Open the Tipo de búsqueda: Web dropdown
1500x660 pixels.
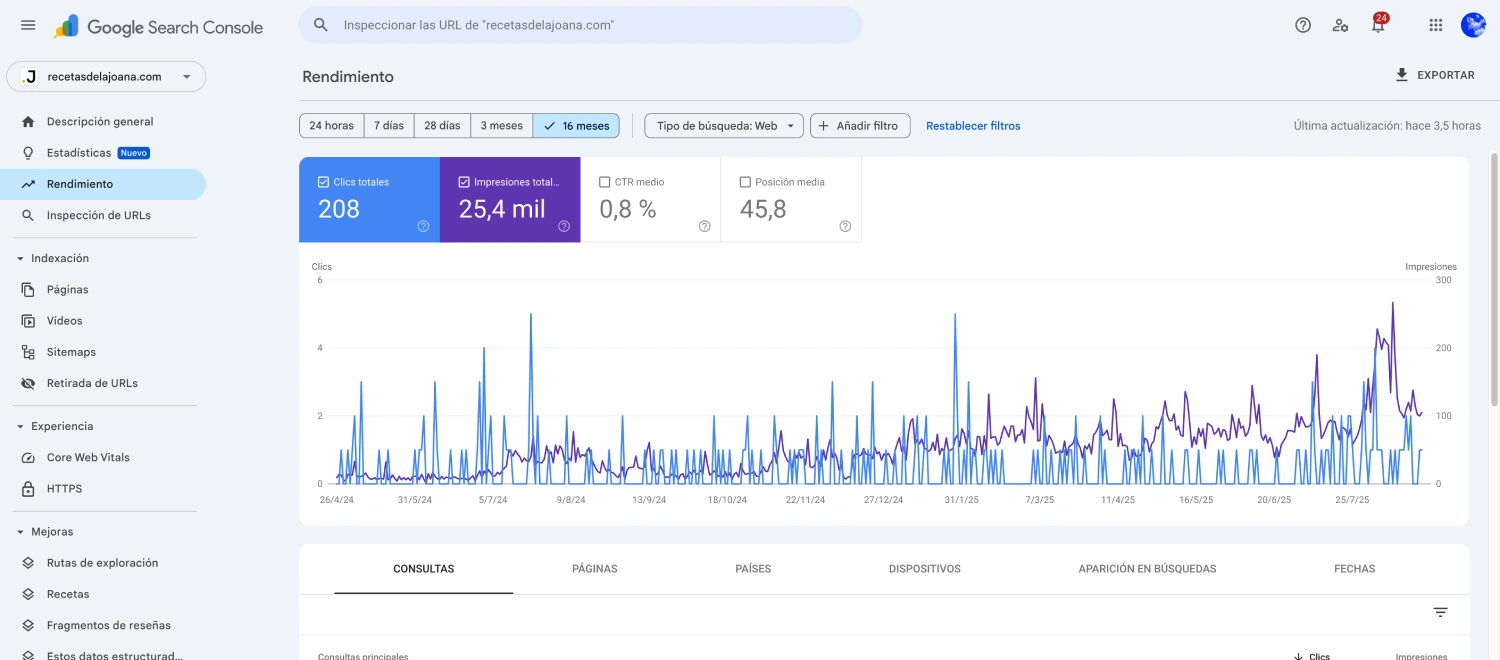pos(724,126)
